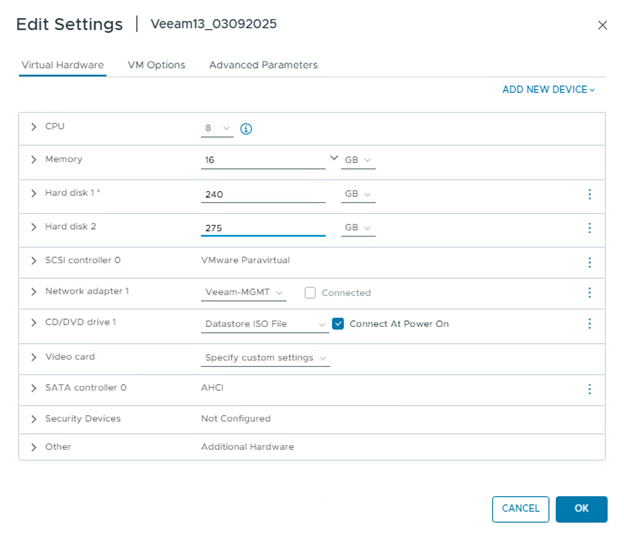This screenshot has height=539, width=624.
Task: Click the CPU info icon
Action: (x=246, y=129)
